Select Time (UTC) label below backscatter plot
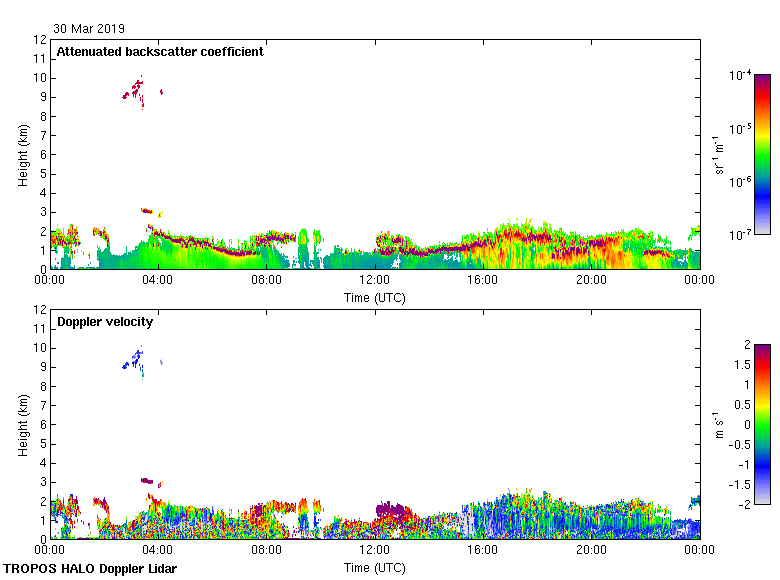 [x=375, y=297]
